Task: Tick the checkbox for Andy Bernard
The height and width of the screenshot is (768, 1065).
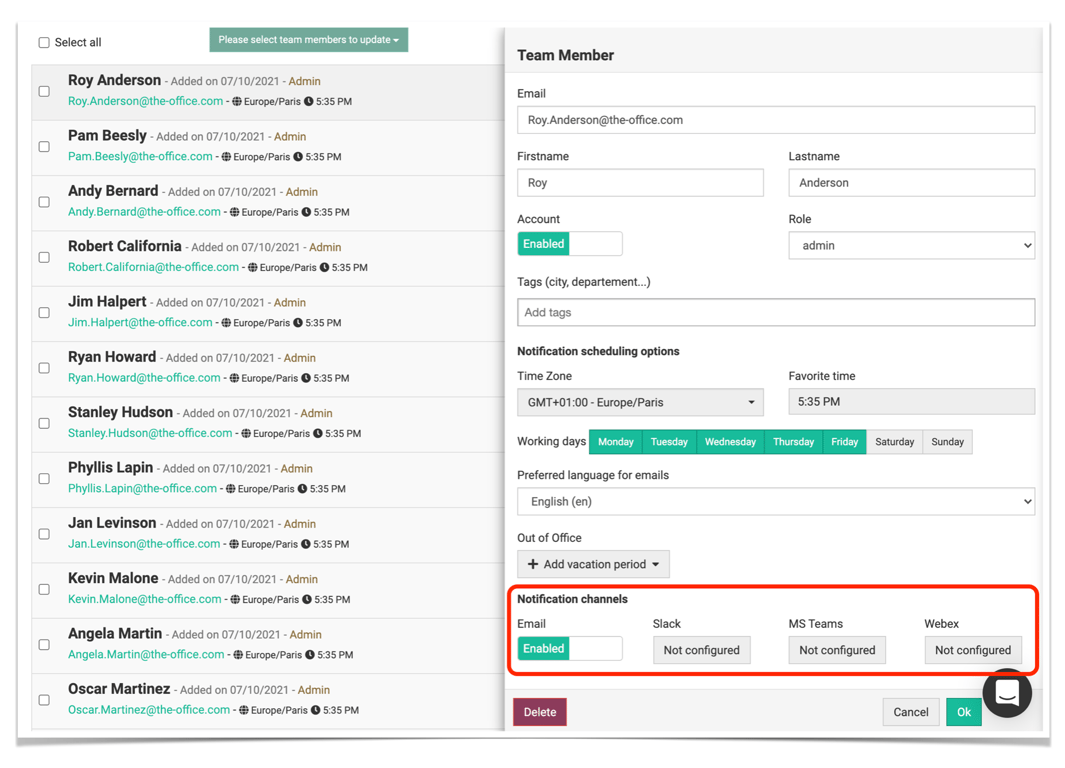Action: [44, 202]
